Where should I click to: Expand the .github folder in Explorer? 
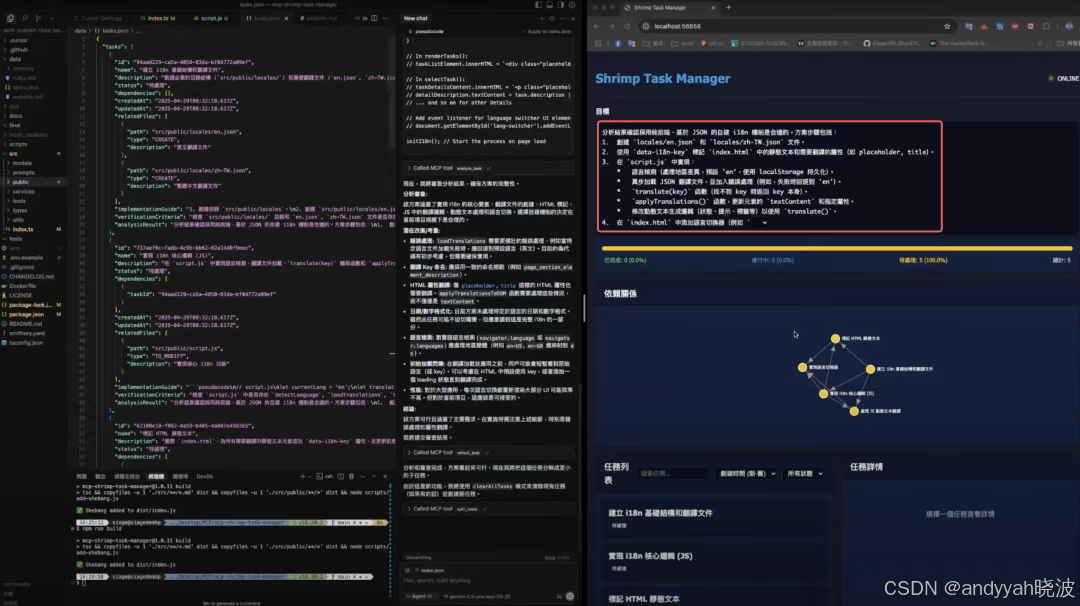point(18,50)
